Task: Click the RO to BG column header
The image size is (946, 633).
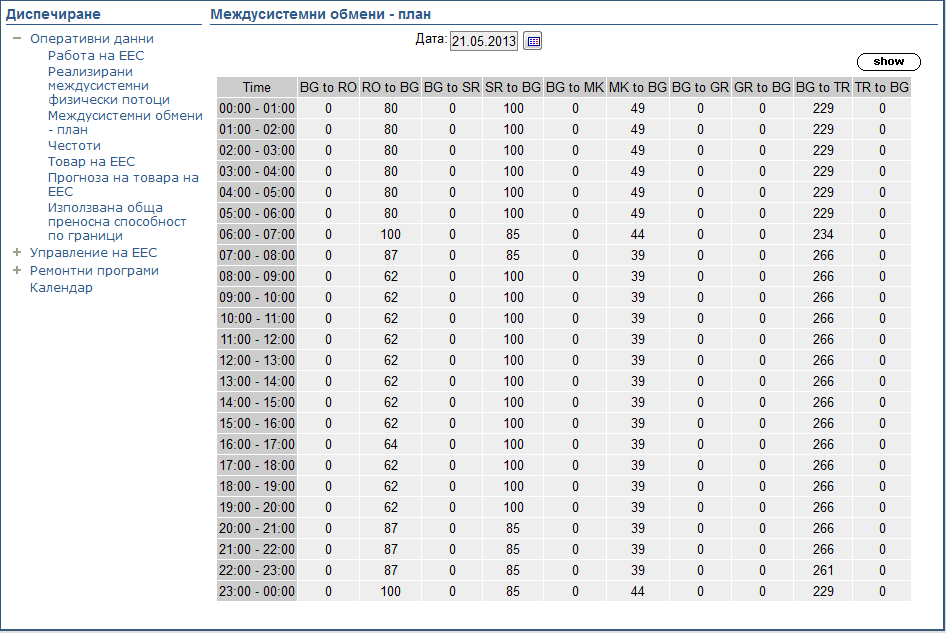Action: tap(390, 88)
